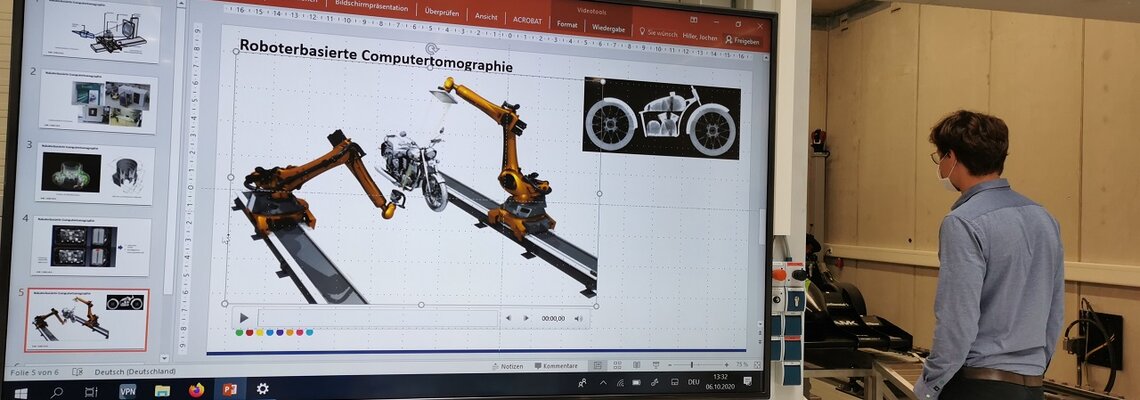
Task: Open the Windows Start menu
Action: click(x=20, y=393)
